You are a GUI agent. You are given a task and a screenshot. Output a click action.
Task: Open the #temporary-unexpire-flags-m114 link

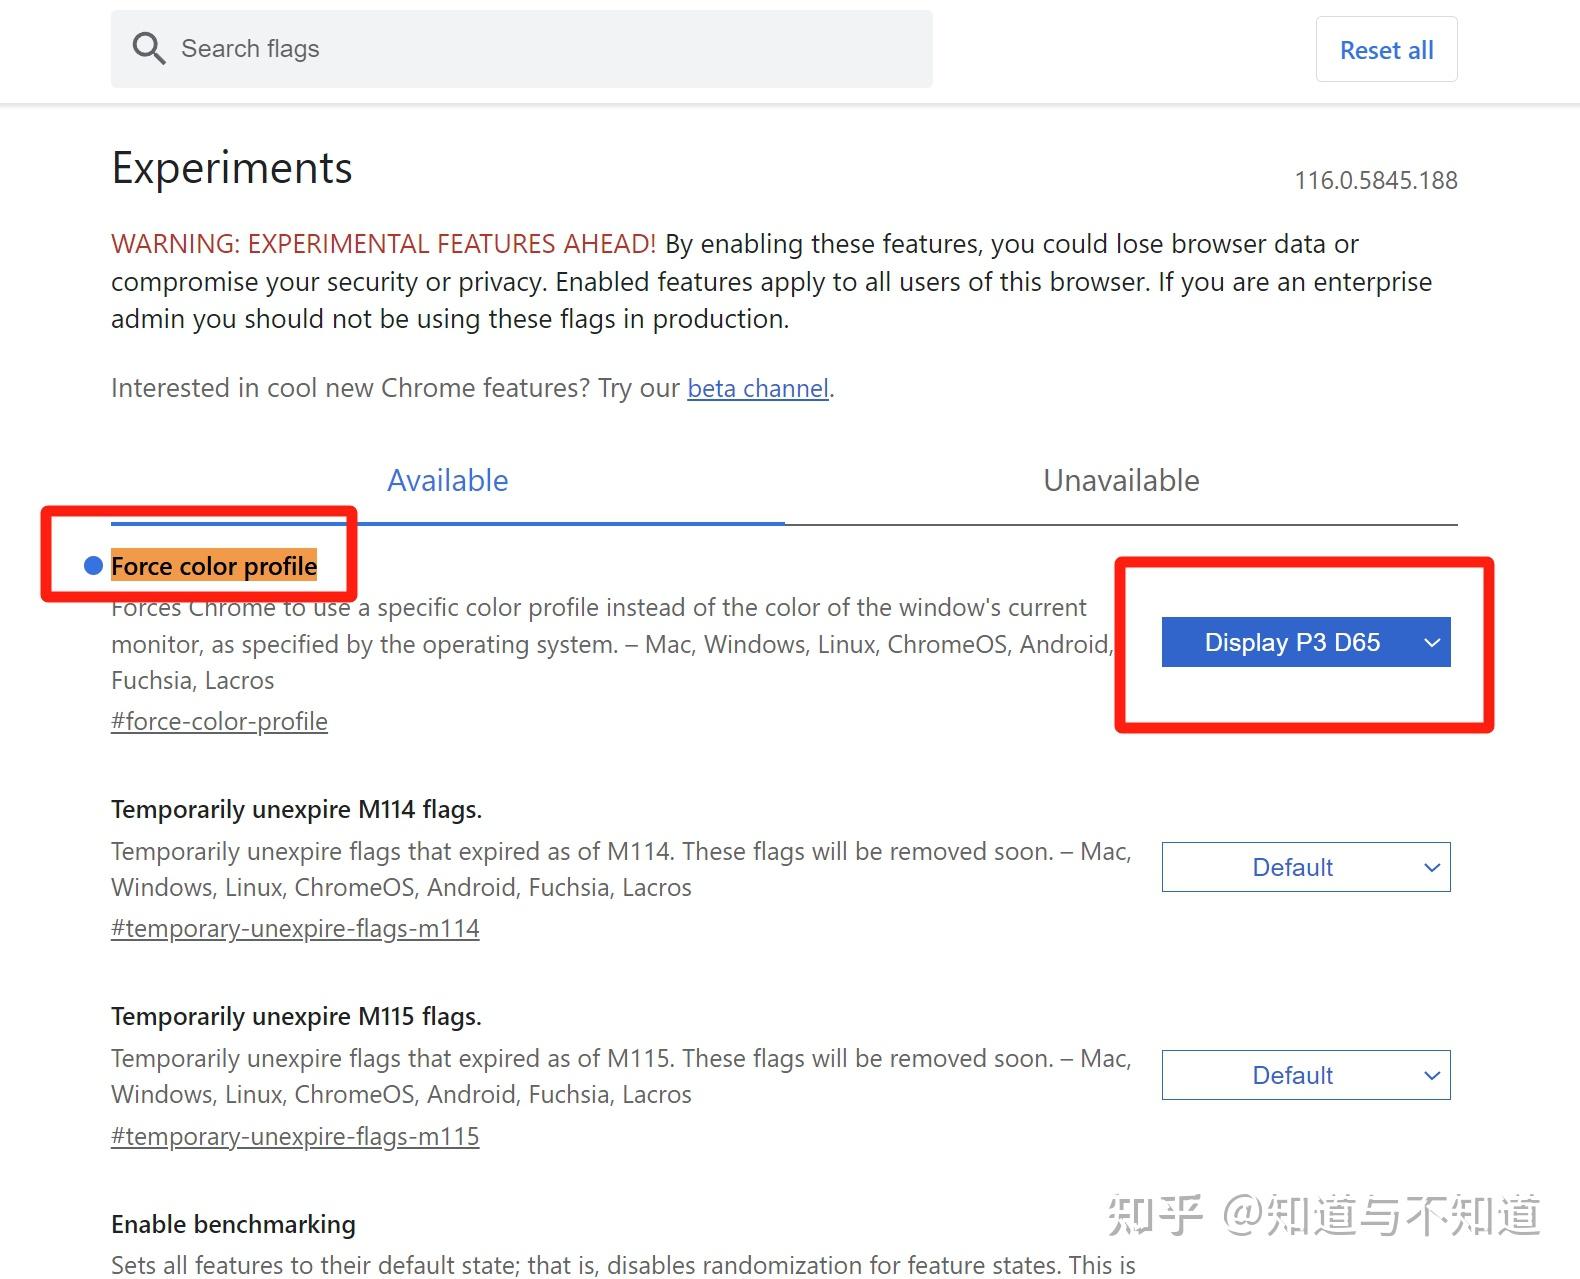[x=295, y=929]
